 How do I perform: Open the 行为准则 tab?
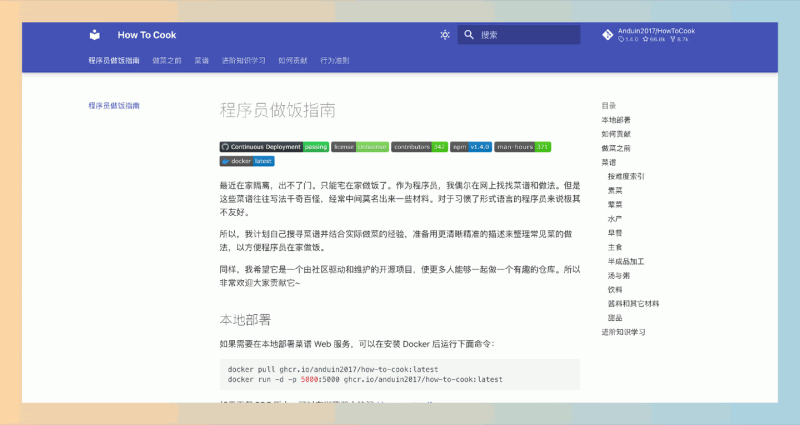click(x=335, y=60)
